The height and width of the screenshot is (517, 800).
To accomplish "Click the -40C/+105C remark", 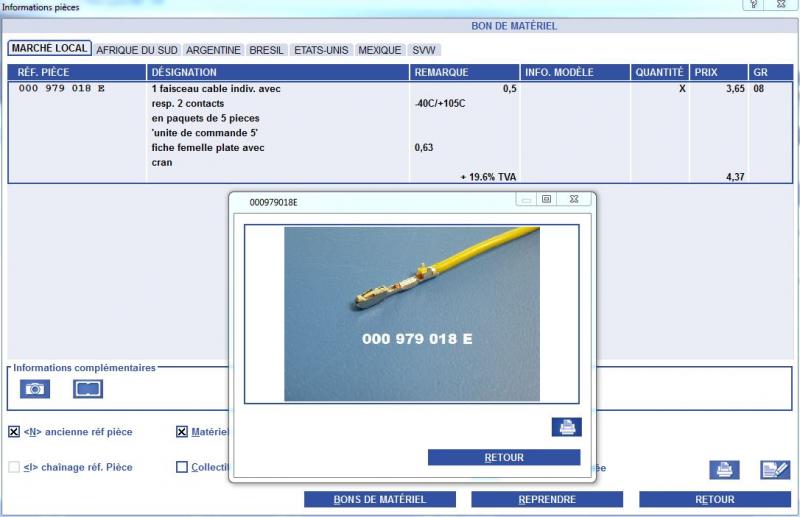I will 440,103.
